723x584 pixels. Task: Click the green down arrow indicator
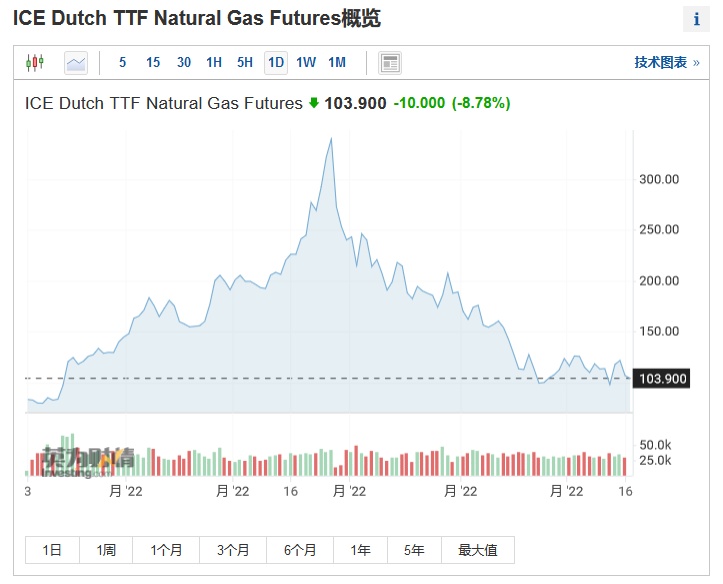[313, 103]
